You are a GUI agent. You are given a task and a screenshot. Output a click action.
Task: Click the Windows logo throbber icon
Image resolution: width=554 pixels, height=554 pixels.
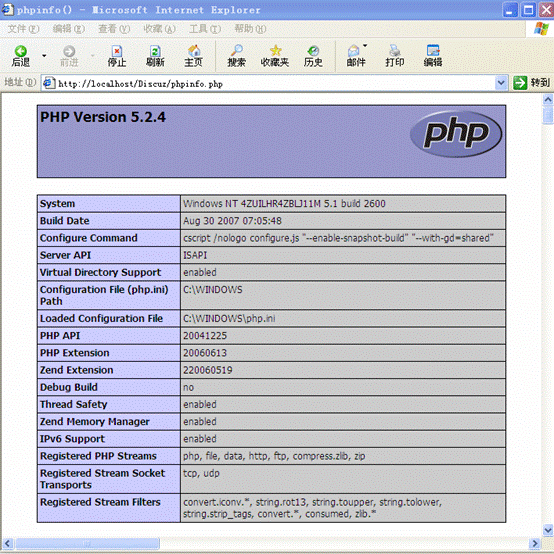click(x=541, y=29)
